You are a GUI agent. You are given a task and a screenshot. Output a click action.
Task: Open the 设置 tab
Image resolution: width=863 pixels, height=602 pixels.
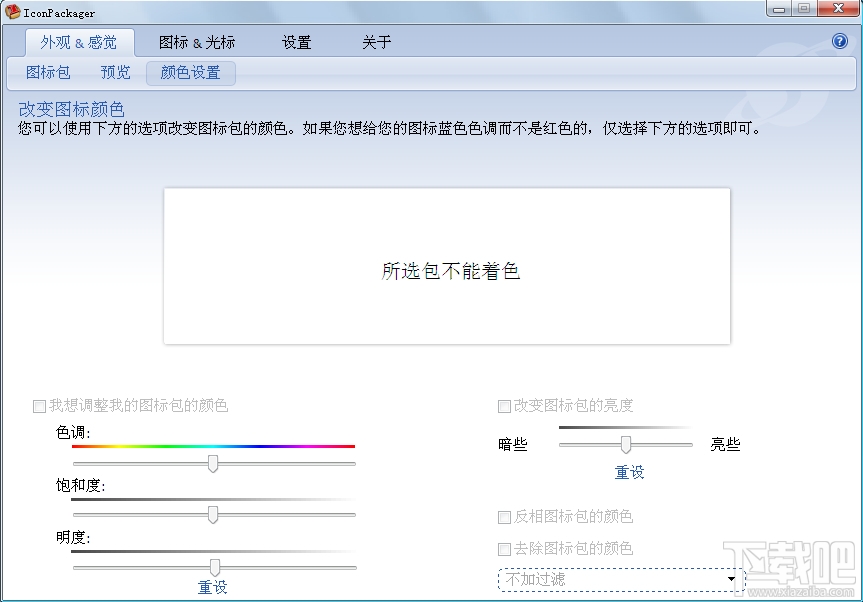296,42
